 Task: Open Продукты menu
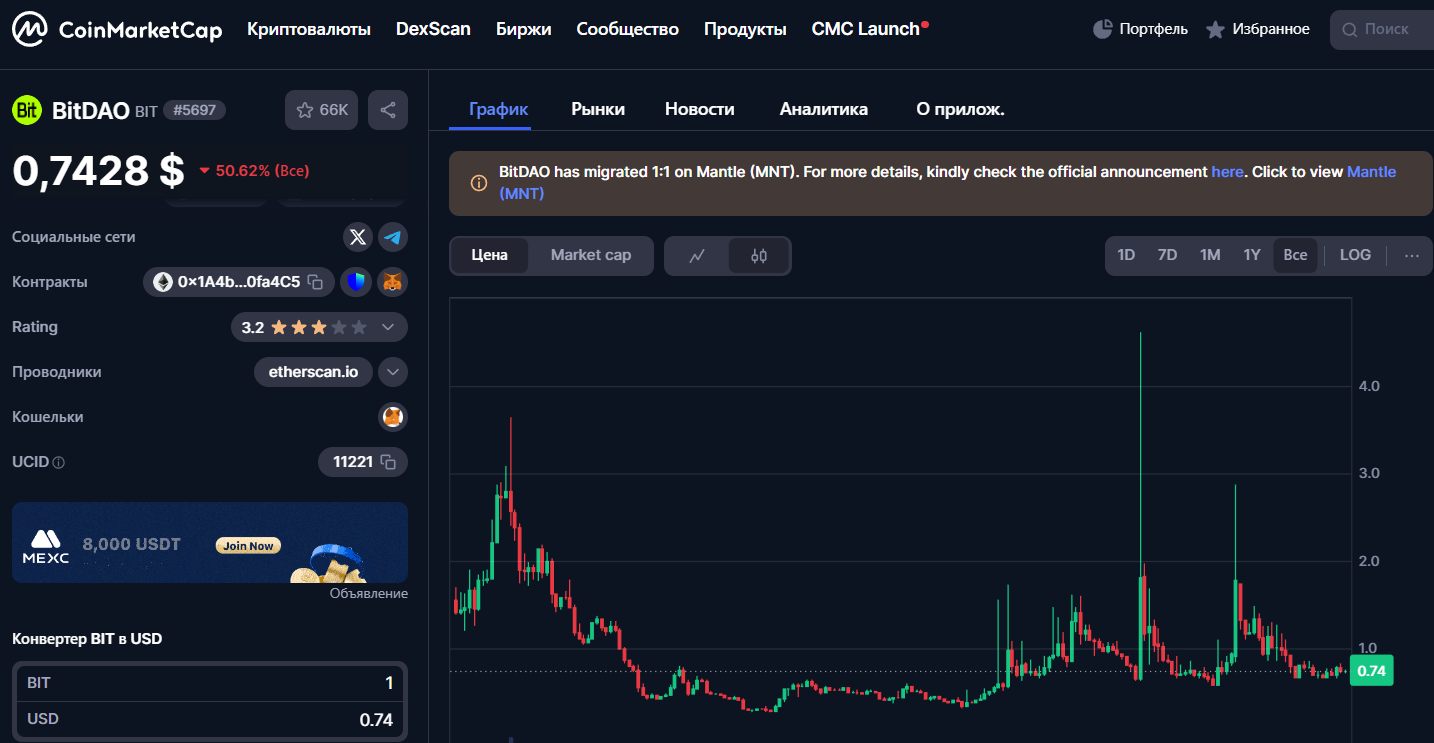click(x=745, y=29)
